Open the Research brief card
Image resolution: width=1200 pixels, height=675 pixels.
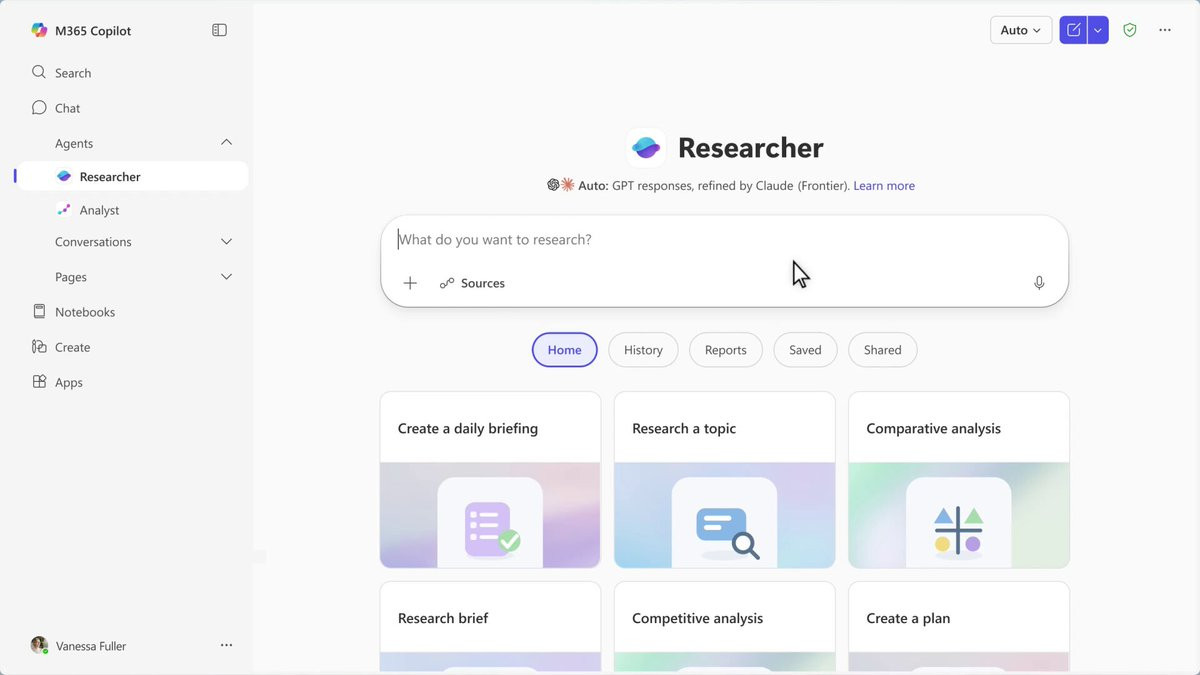(490, 626)
